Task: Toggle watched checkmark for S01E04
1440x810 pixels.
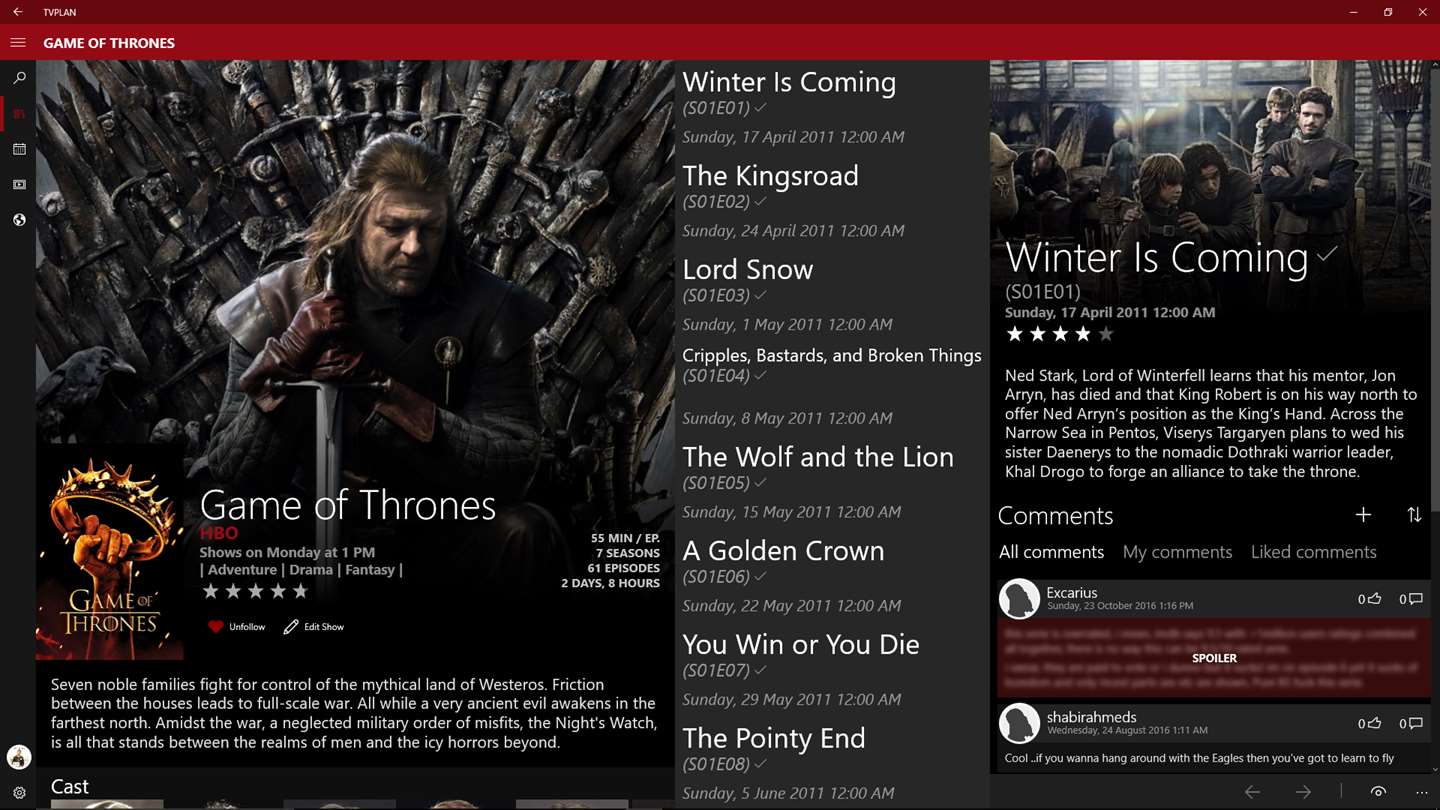Action: (x=761, y=375)
